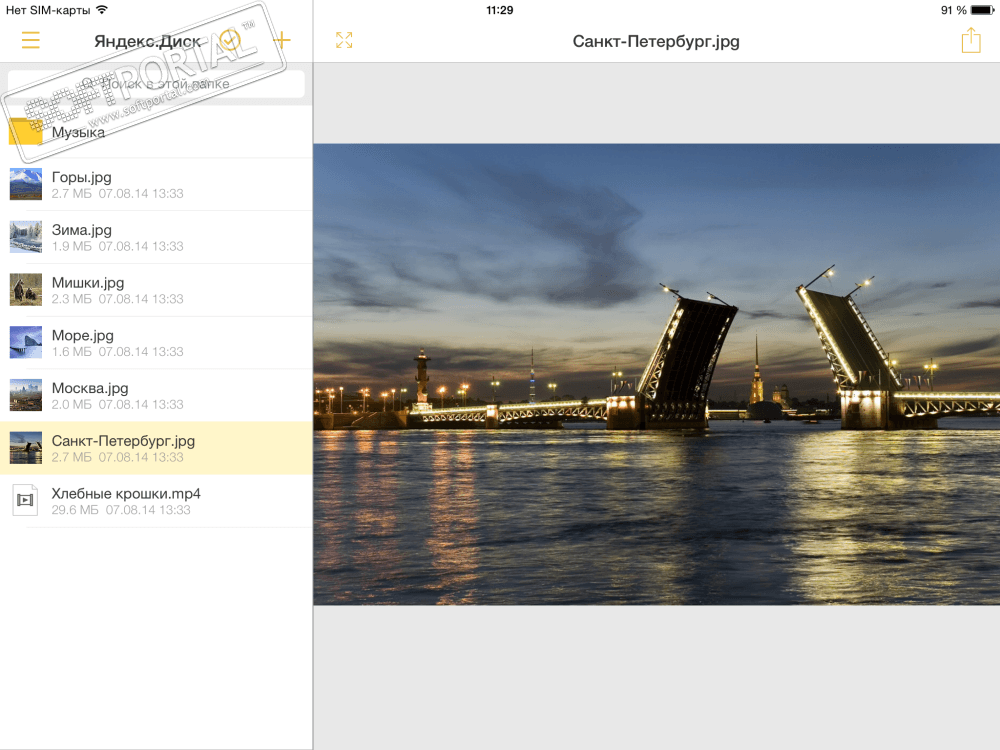Tap the plus icon to add files
1000x750 pixels.
[281, 40]
